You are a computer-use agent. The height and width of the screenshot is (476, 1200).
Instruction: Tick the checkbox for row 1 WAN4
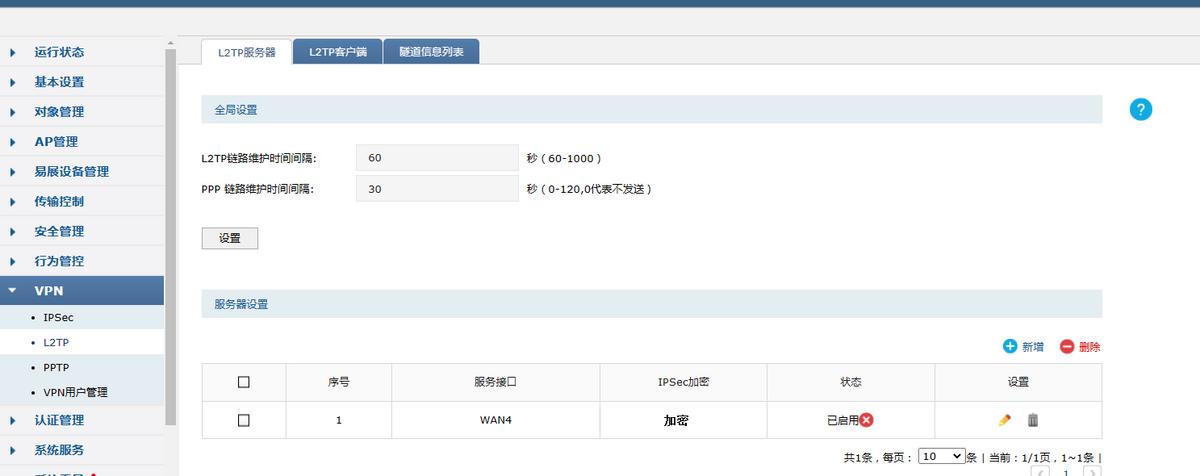[x=243, y=420]
